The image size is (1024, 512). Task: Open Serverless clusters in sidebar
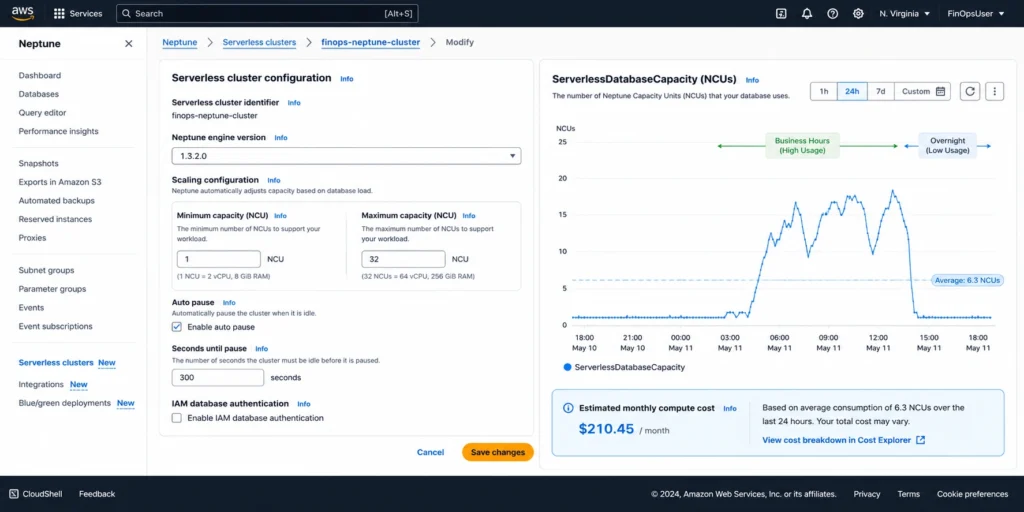[x=56, y=362]
